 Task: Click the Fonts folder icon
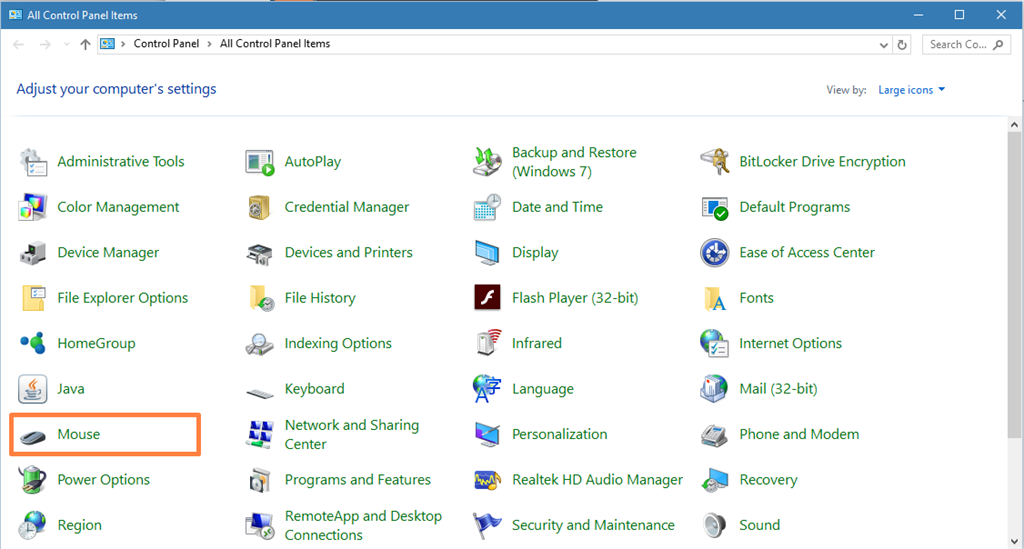[x=715, y=298]
